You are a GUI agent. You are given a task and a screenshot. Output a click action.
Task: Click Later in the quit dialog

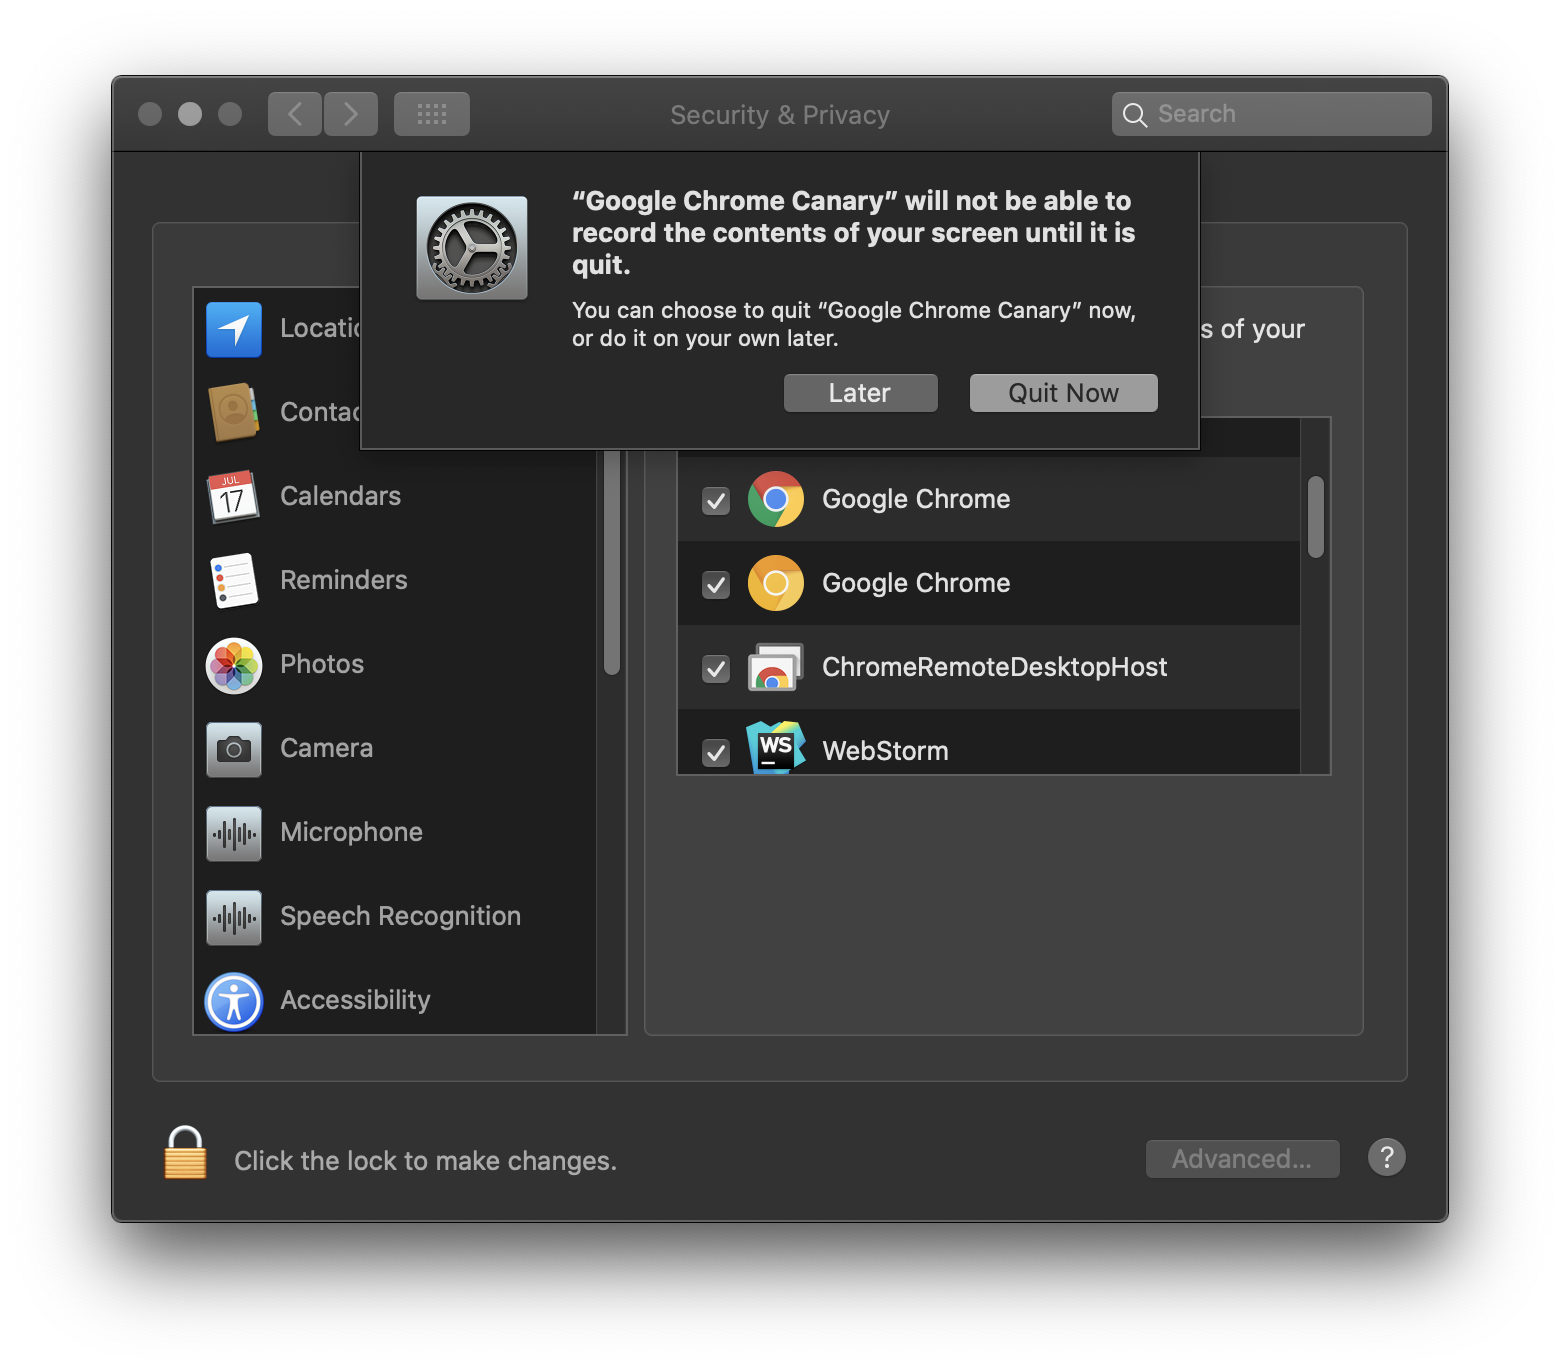click(x=861, y=393)
